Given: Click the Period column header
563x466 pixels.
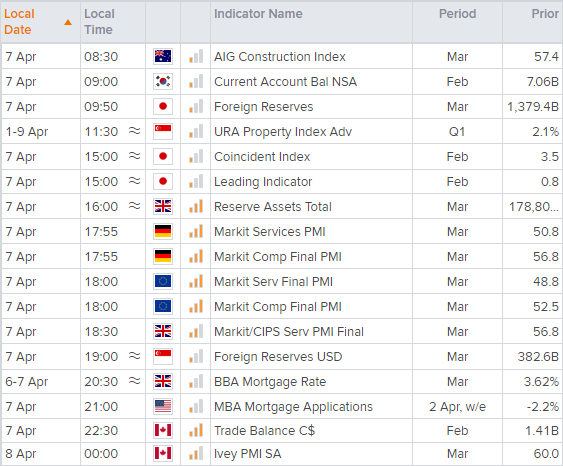Looking at the screenshot, I should click(x=457, y=14).
